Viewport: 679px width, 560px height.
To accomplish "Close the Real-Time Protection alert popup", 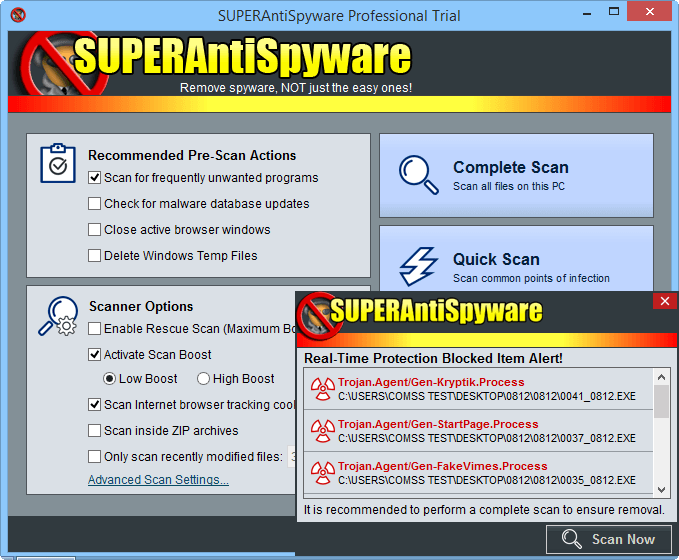I will pos(665,301).
